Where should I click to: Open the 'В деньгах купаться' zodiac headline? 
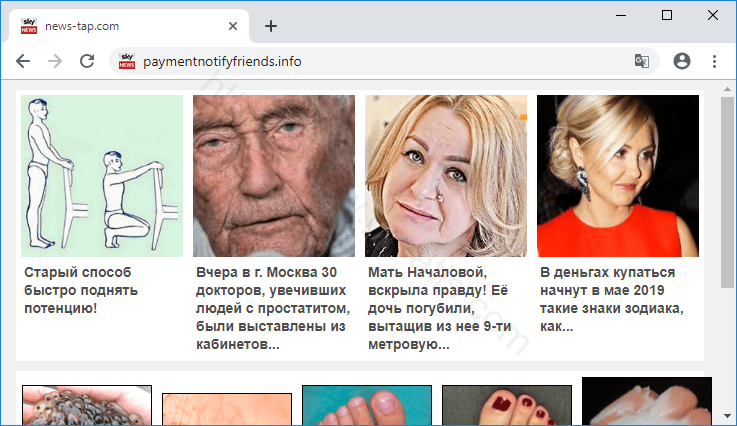point(612,299)
